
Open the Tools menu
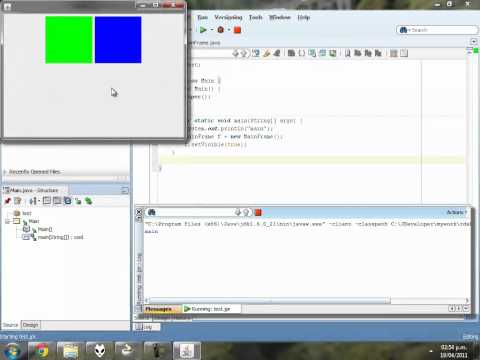click(x=256, y=17)
